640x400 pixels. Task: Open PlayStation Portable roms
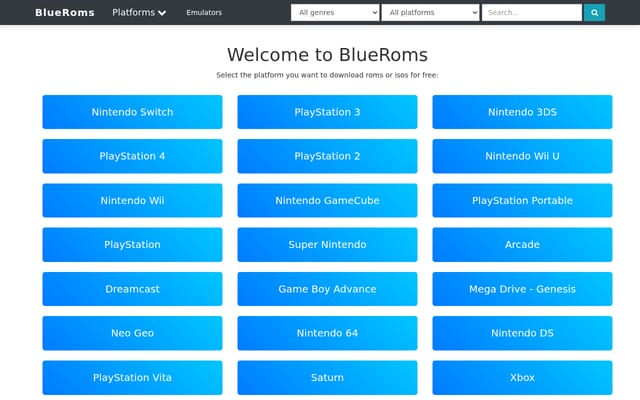[522, 200]
